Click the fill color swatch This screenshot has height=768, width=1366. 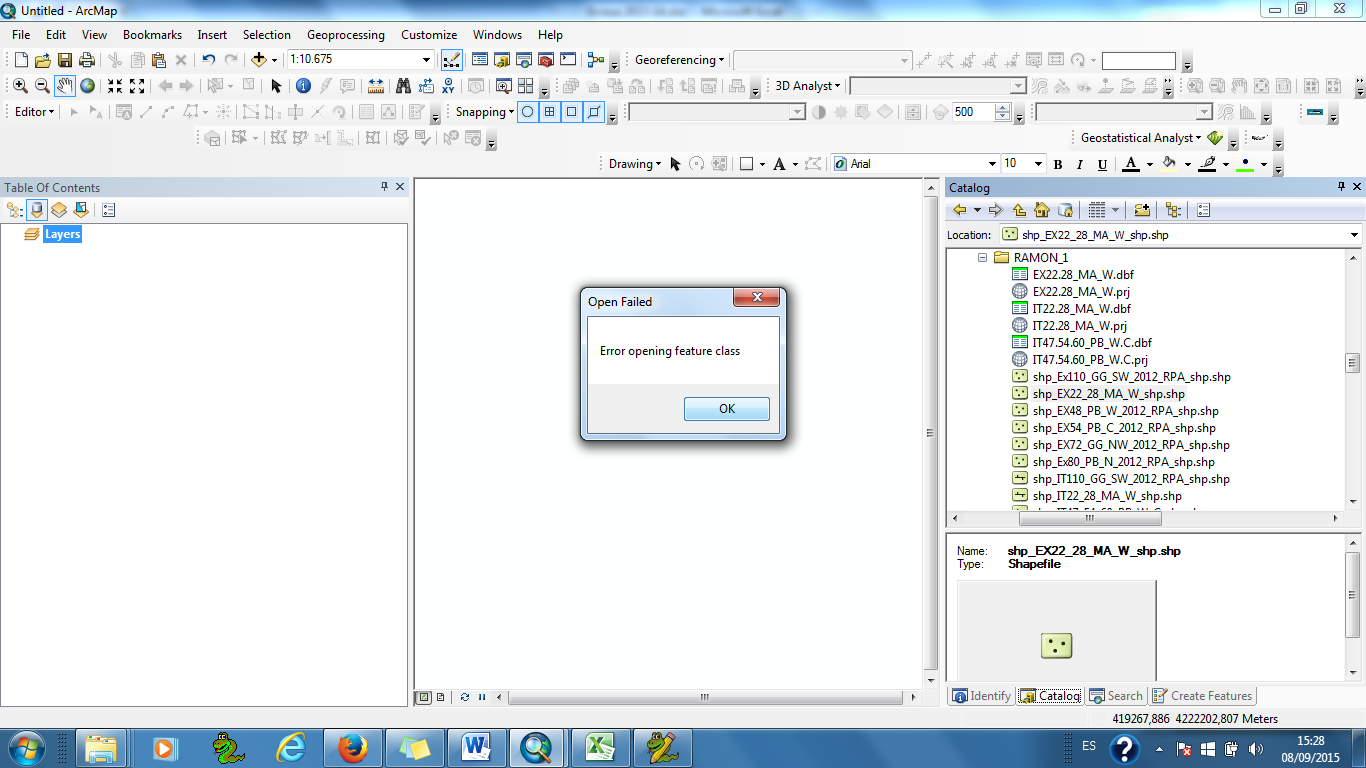(1169, 164)
